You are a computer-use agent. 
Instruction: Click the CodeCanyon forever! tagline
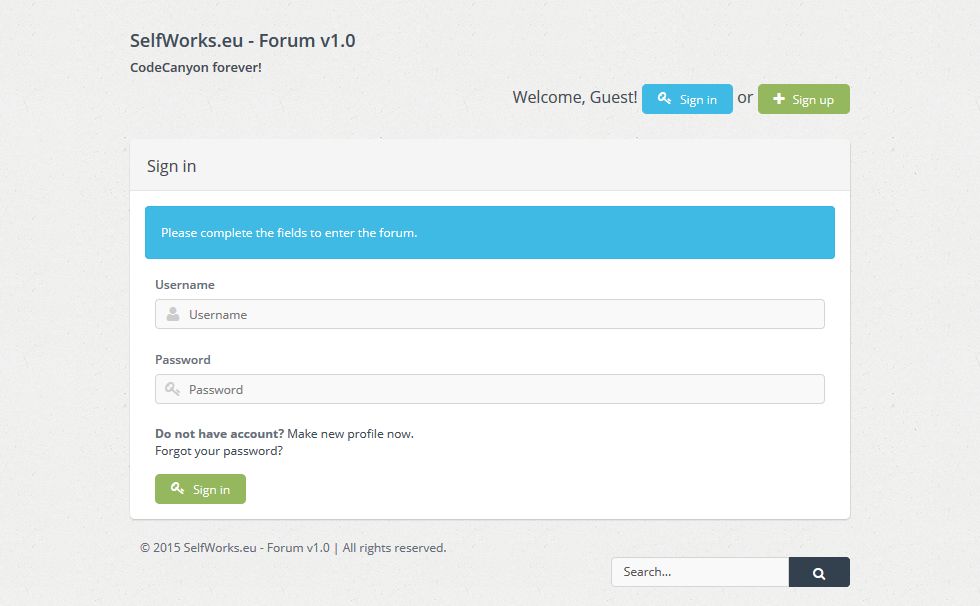click(x=196, y=68)
